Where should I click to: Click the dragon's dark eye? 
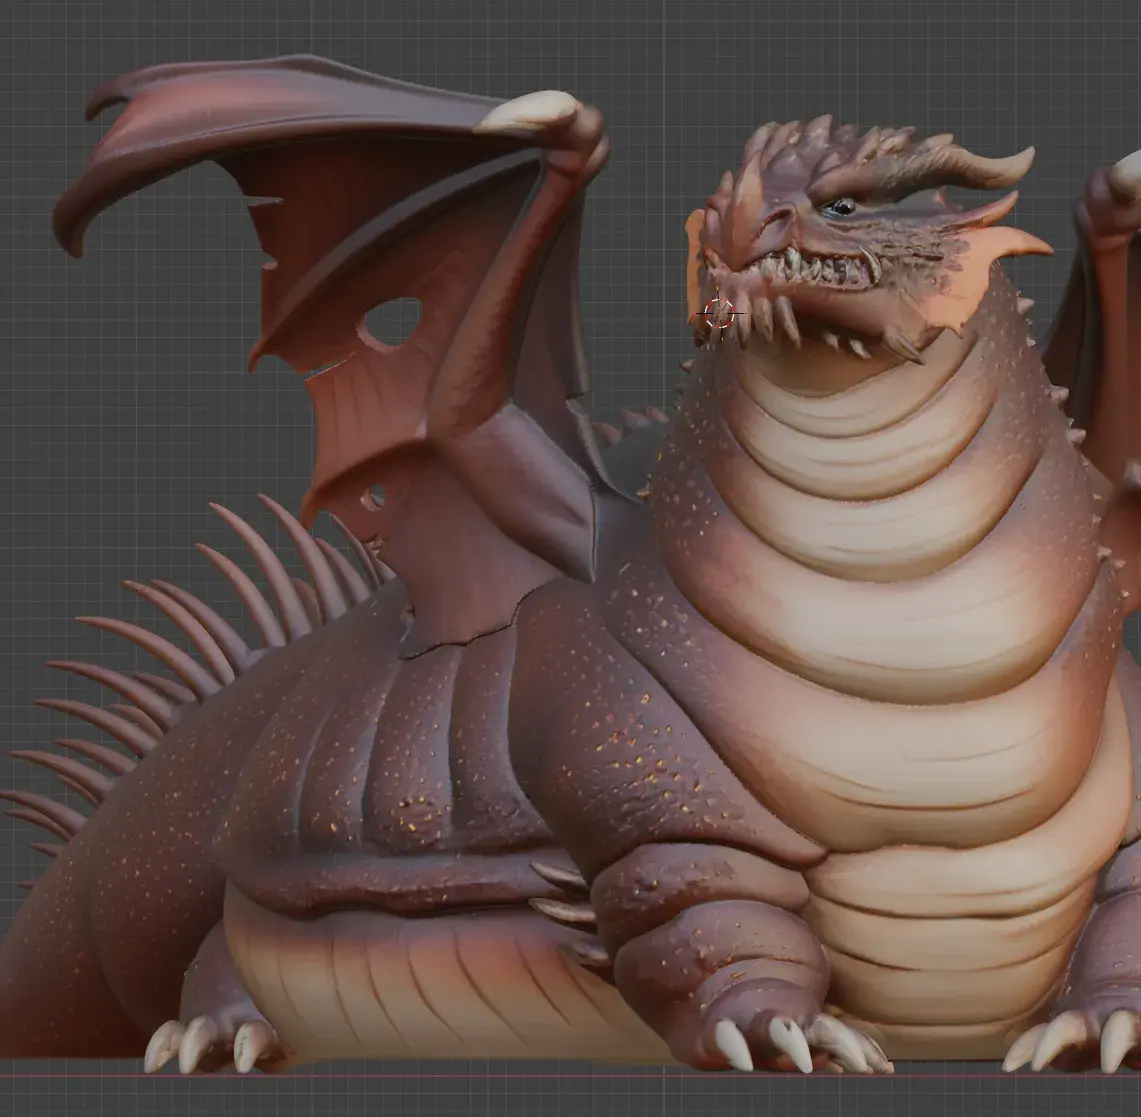(840, 208)
